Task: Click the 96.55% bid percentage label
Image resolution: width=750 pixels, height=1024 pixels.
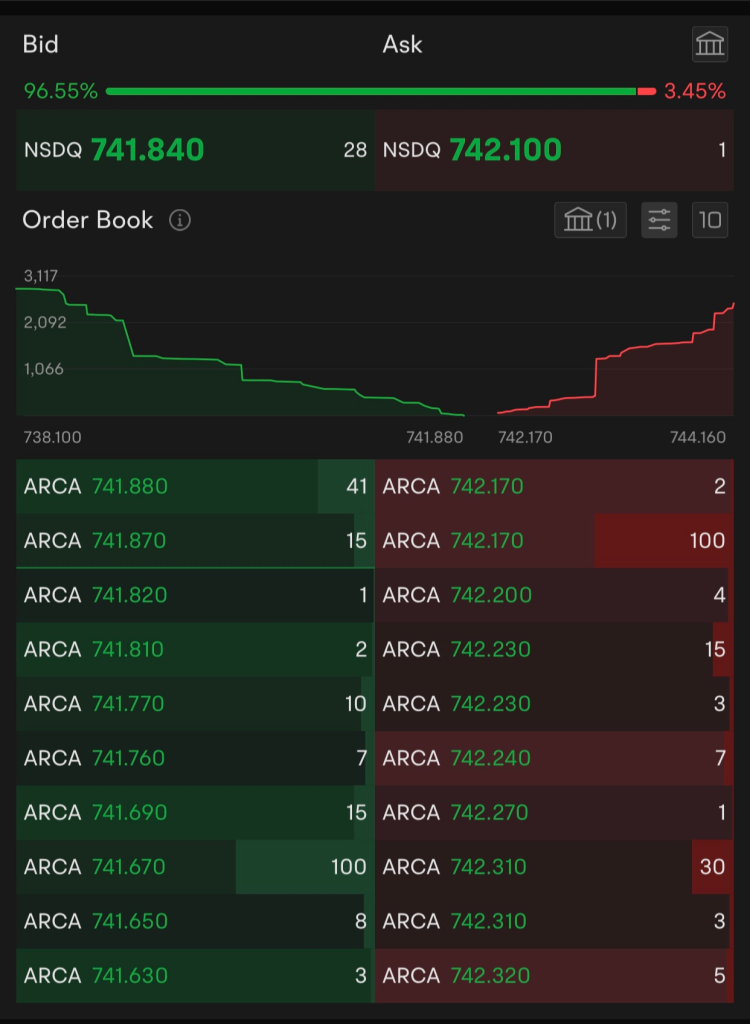Action: pos(60,92)
